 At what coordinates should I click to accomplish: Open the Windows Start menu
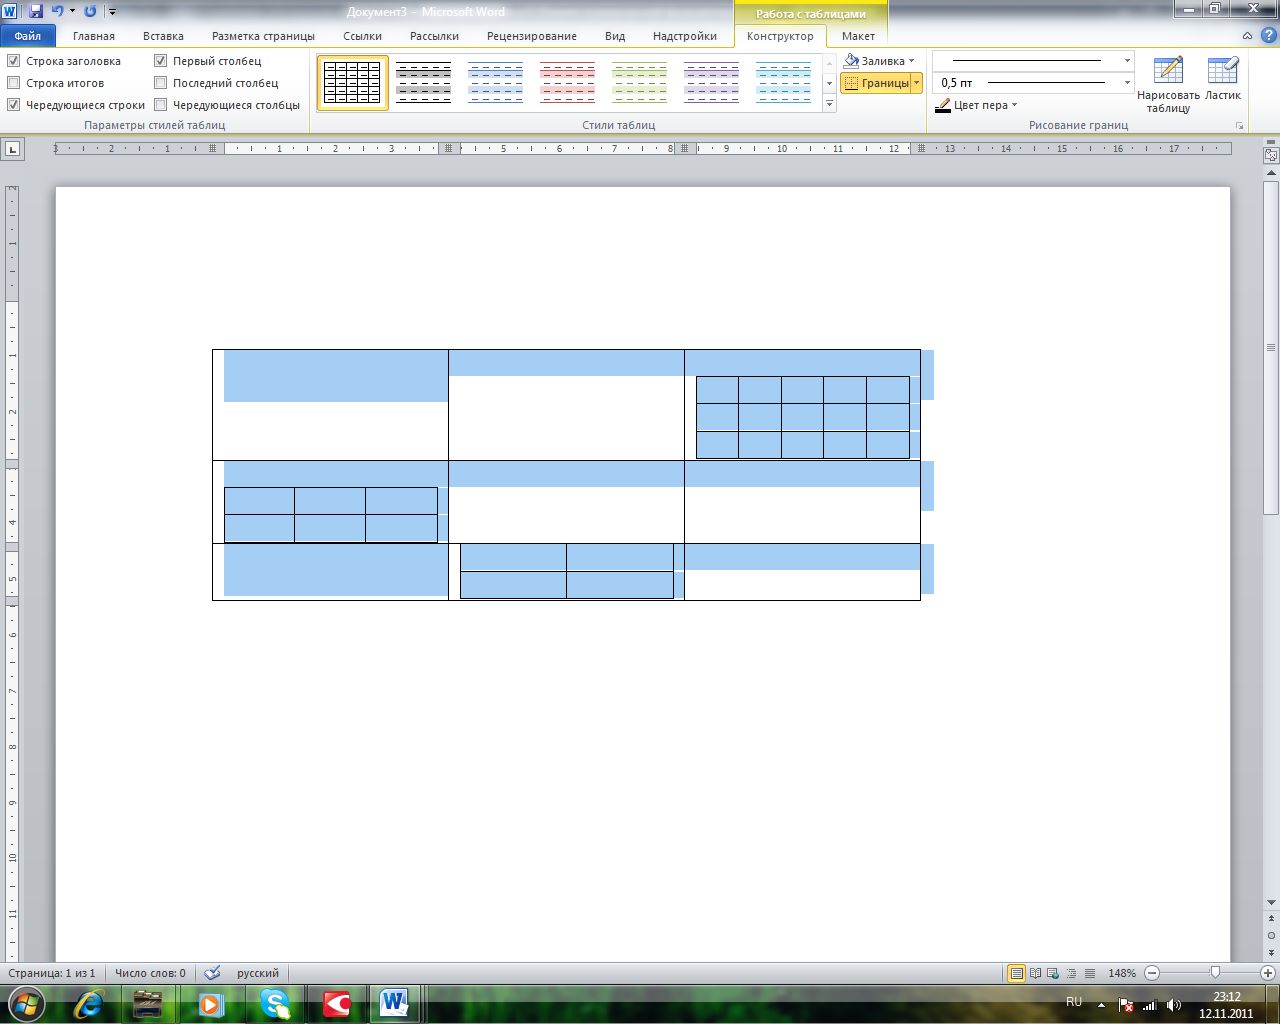[x=27, y=1003]
